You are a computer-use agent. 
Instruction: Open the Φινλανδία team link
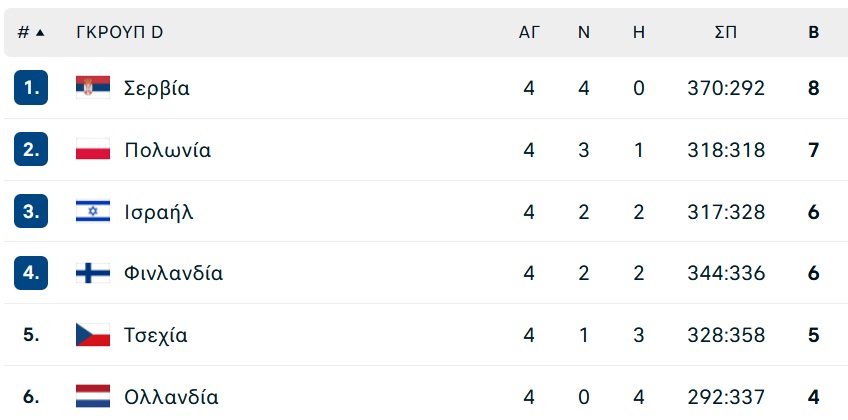point(173,274)
